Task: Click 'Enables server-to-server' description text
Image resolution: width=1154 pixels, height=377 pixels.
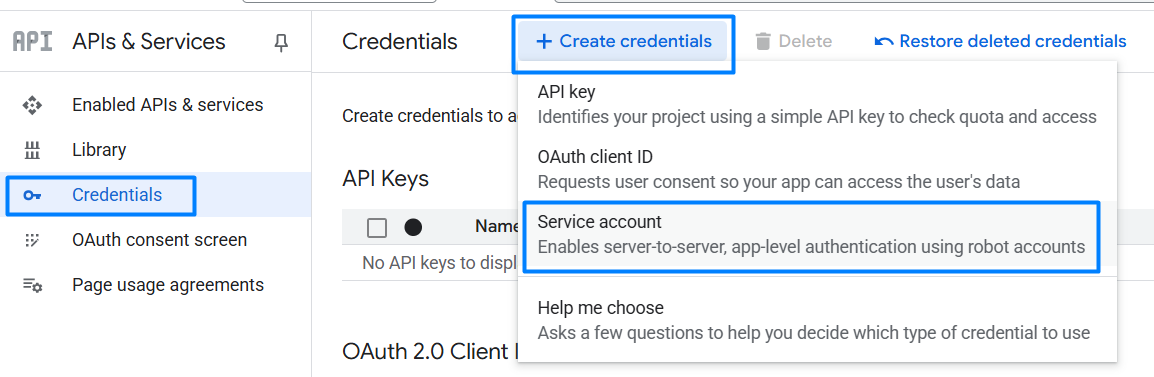Action: click(x=812, y=247)
